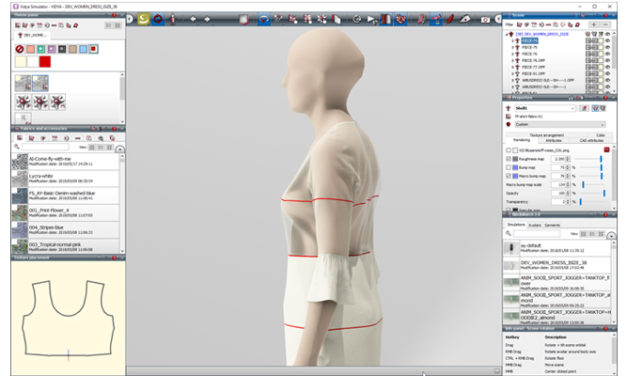The width and height of the screenshot is (627, 376).
Task: Click the red page icon in toolbar
Action: (x=337, y=19)
